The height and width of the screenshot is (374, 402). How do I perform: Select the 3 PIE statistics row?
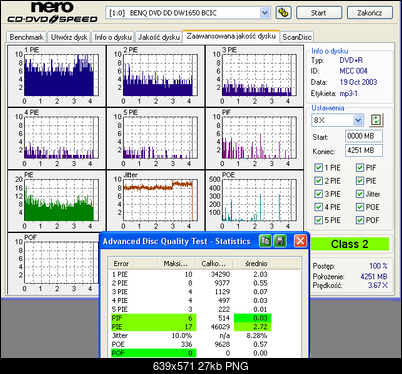point(192,292)
